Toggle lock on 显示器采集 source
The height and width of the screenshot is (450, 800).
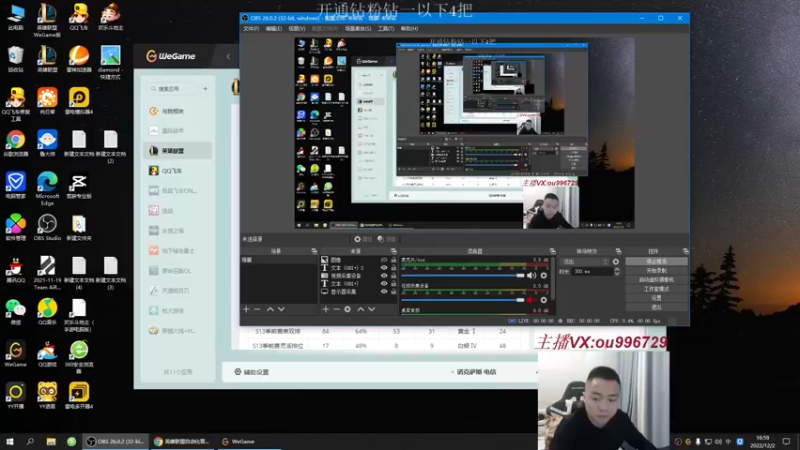pyautogui.click(x=393, y=292)
